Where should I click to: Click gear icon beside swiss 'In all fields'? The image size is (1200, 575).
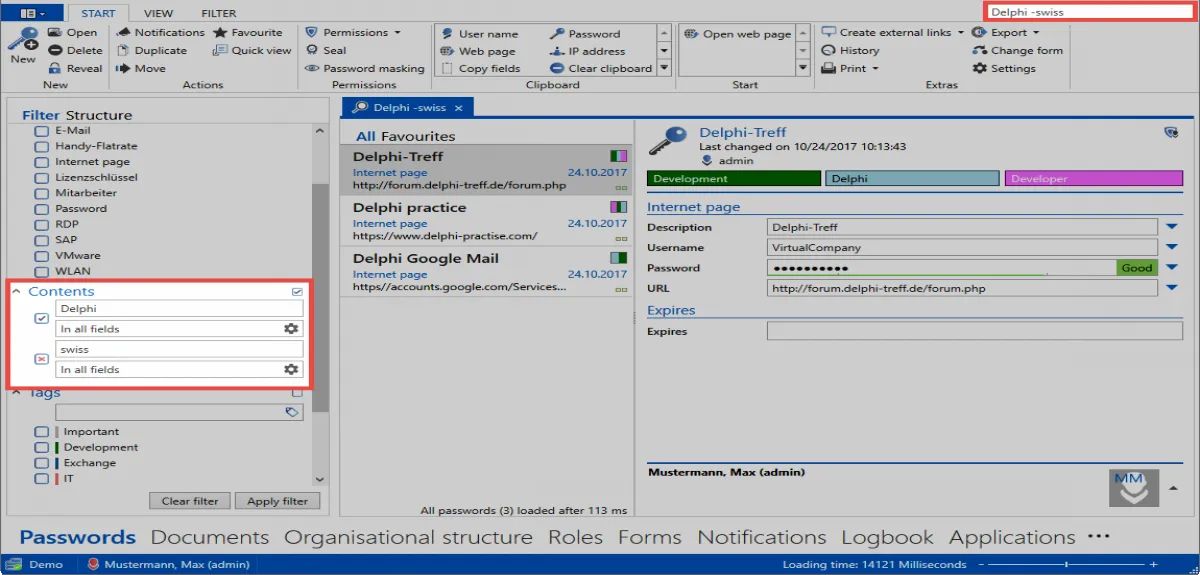click(291, 370)
